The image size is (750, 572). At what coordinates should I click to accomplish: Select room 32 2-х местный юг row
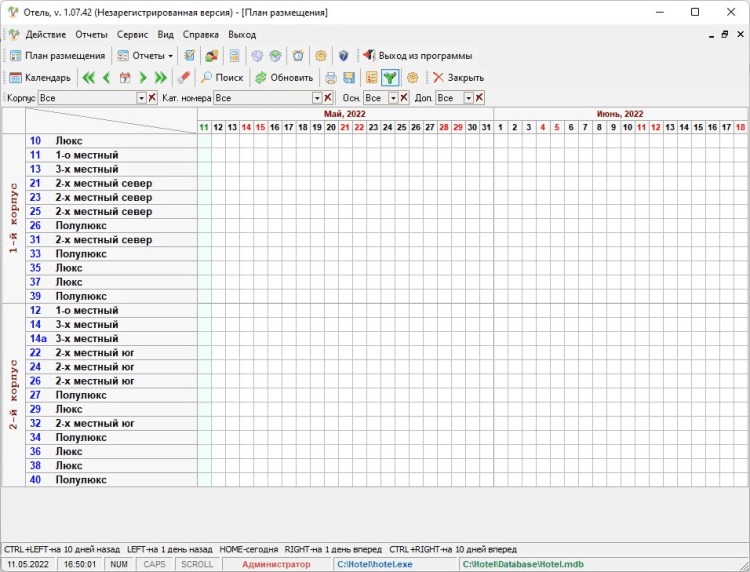pos(111,423)
